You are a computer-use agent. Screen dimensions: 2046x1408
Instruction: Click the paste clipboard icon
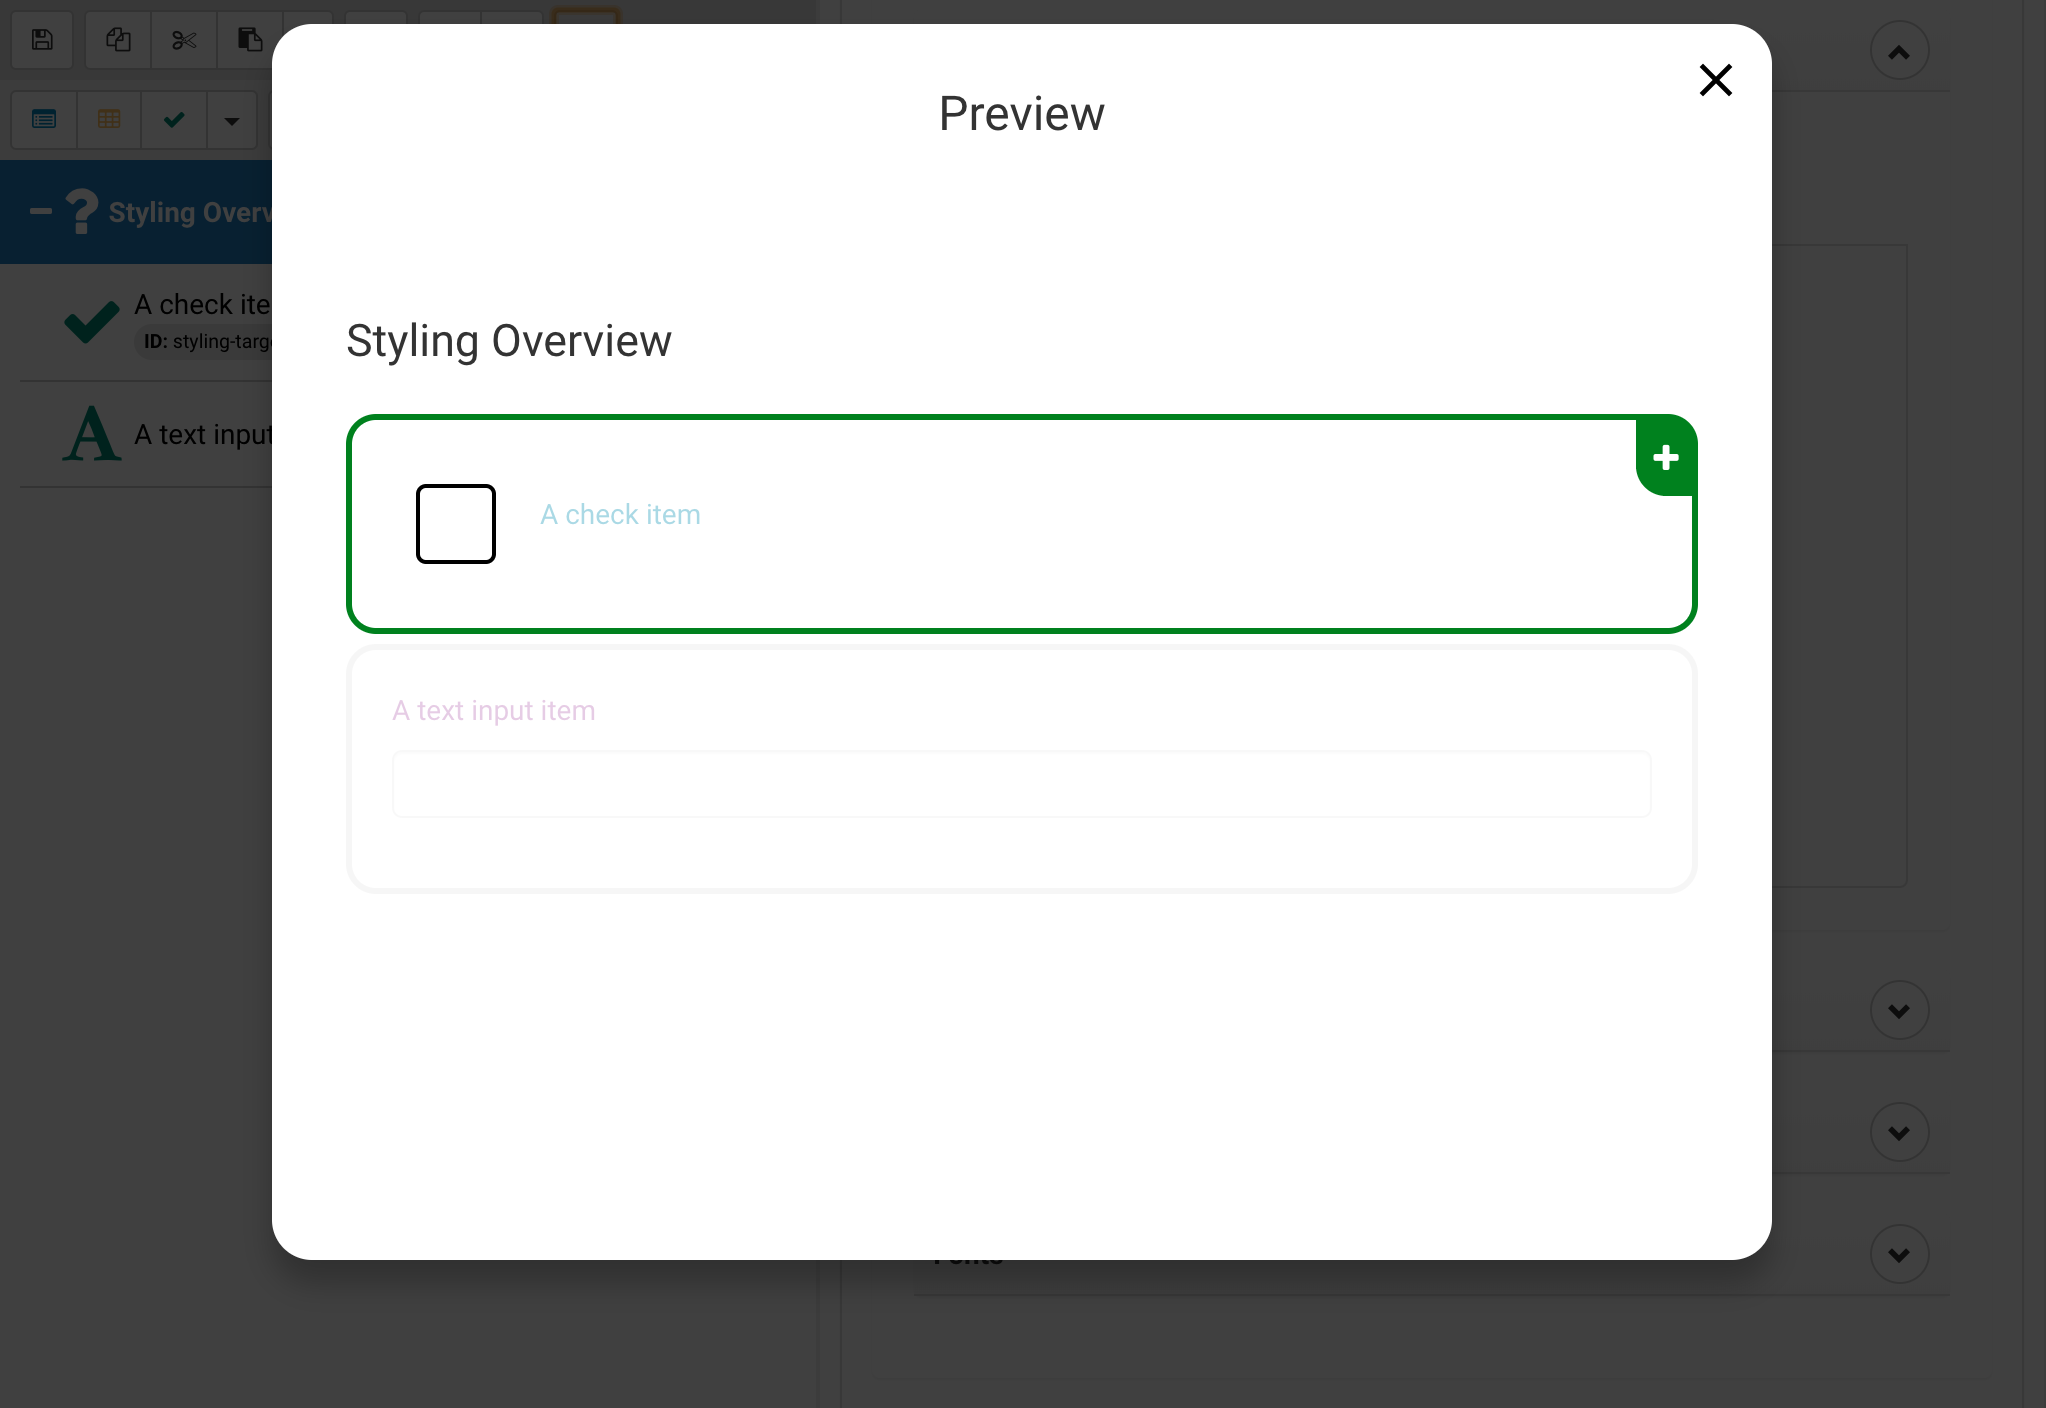[x=249, y=40]
